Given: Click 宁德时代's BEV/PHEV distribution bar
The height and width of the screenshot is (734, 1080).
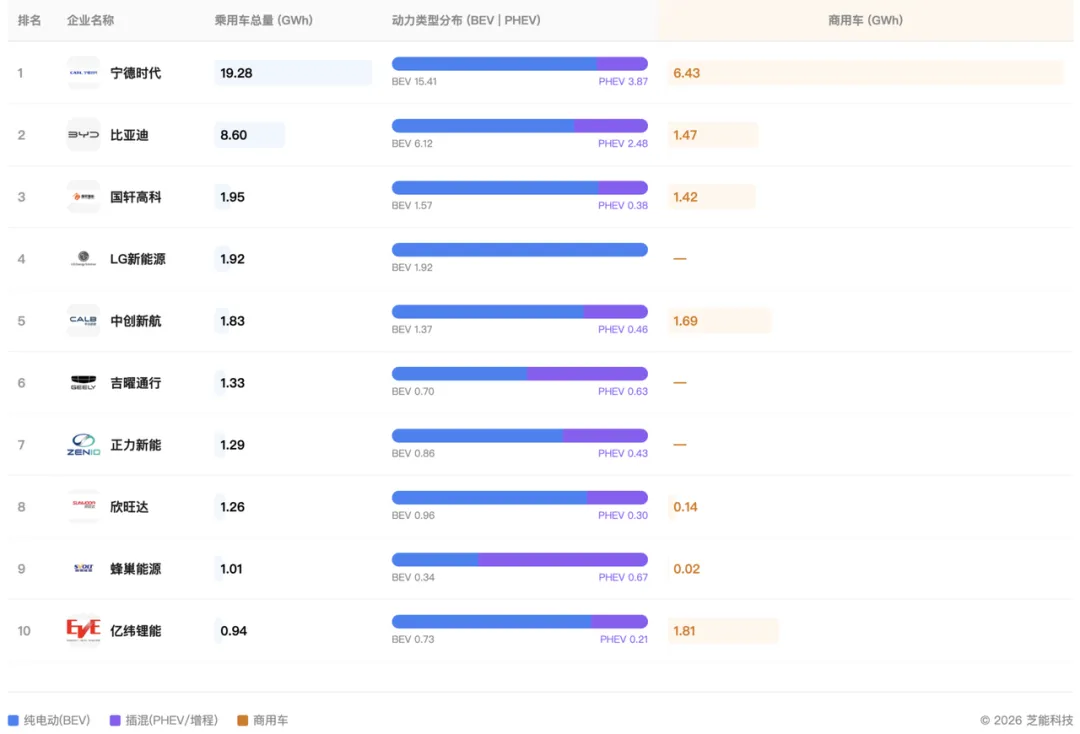Looking at the screenshot, I should click(519, 64).
